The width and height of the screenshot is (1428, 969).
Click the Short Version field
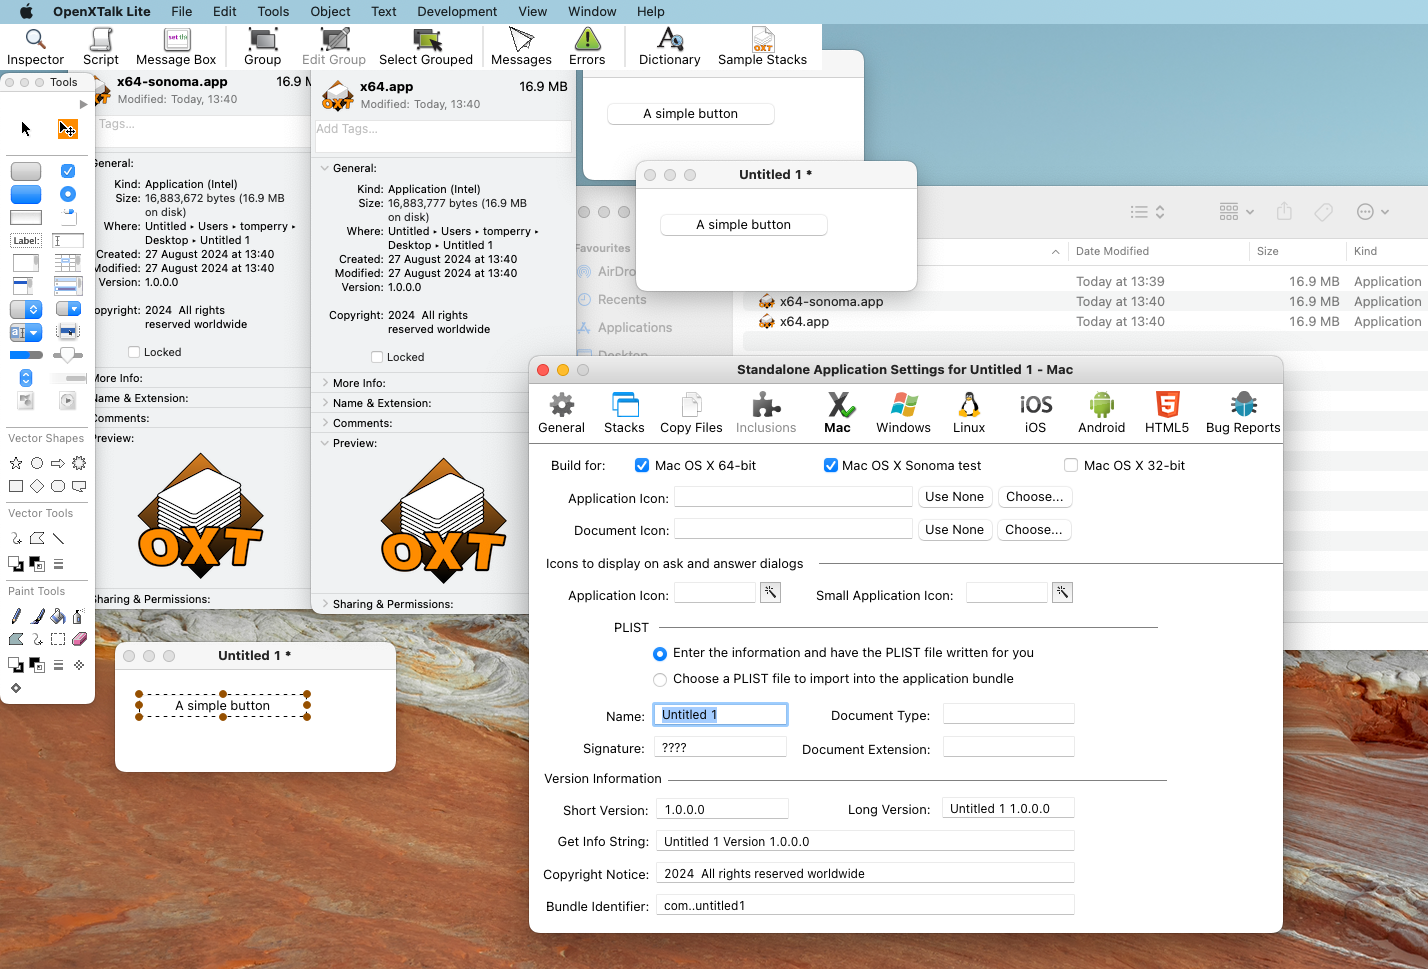tap(722, 810)
